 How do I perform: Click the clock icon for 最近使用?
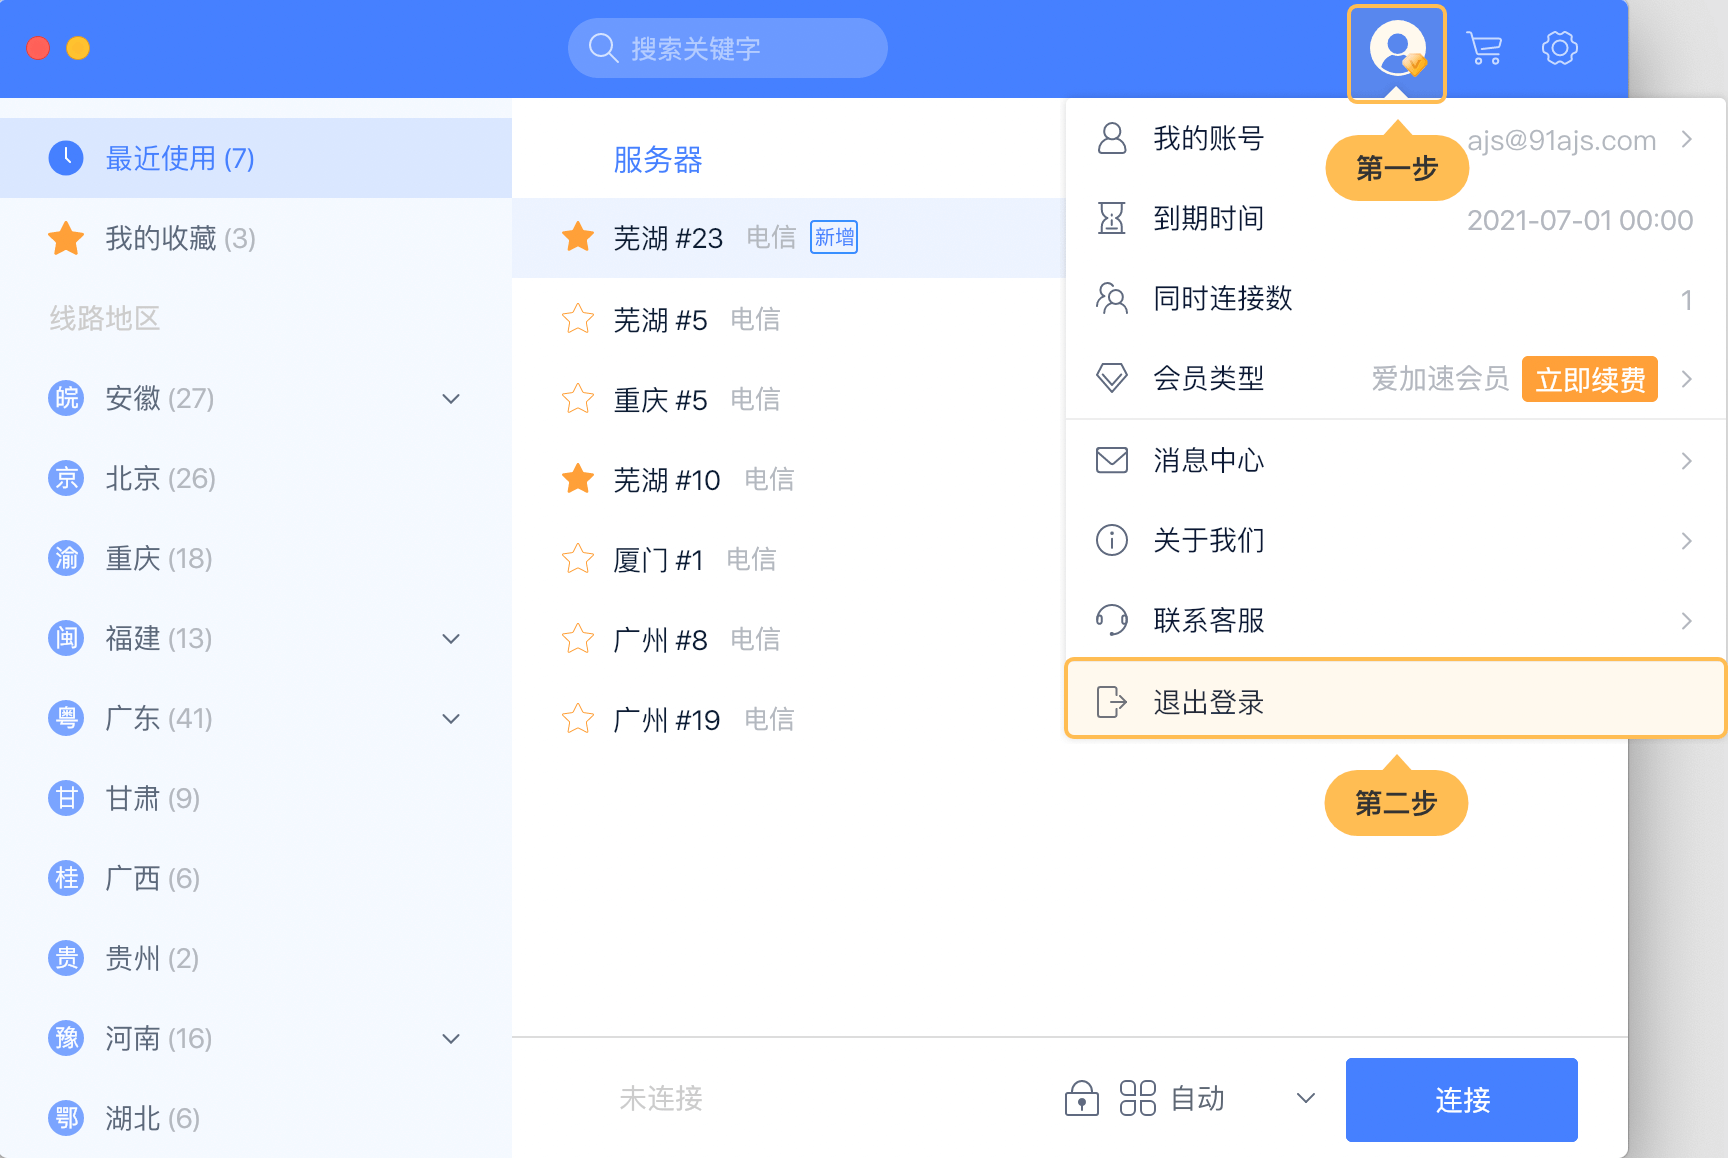[66, 158]
